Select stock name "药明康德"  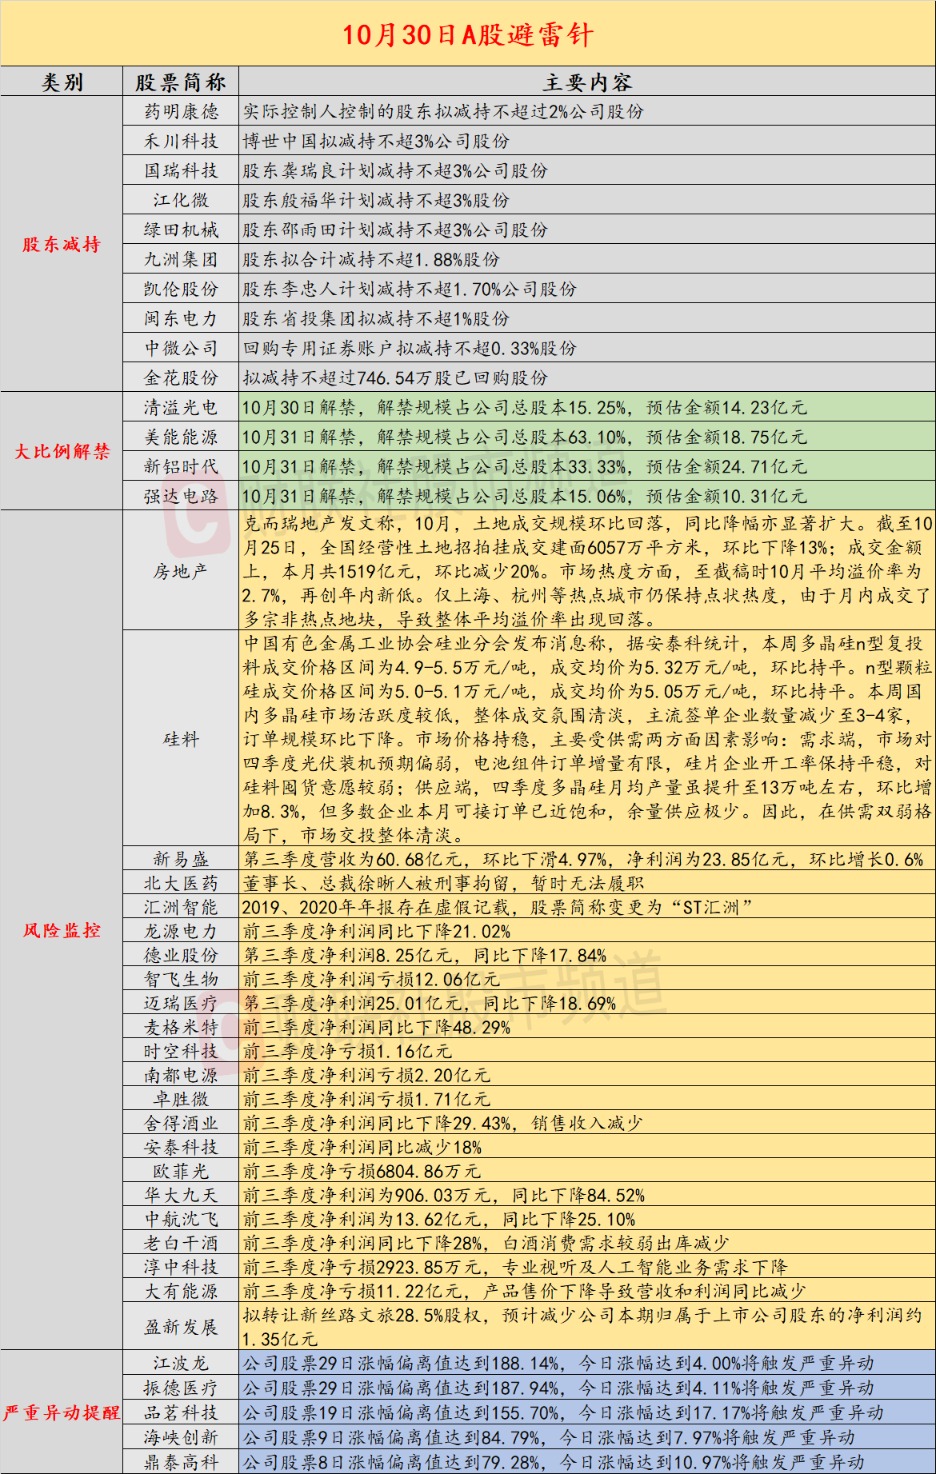click(181, 111)
